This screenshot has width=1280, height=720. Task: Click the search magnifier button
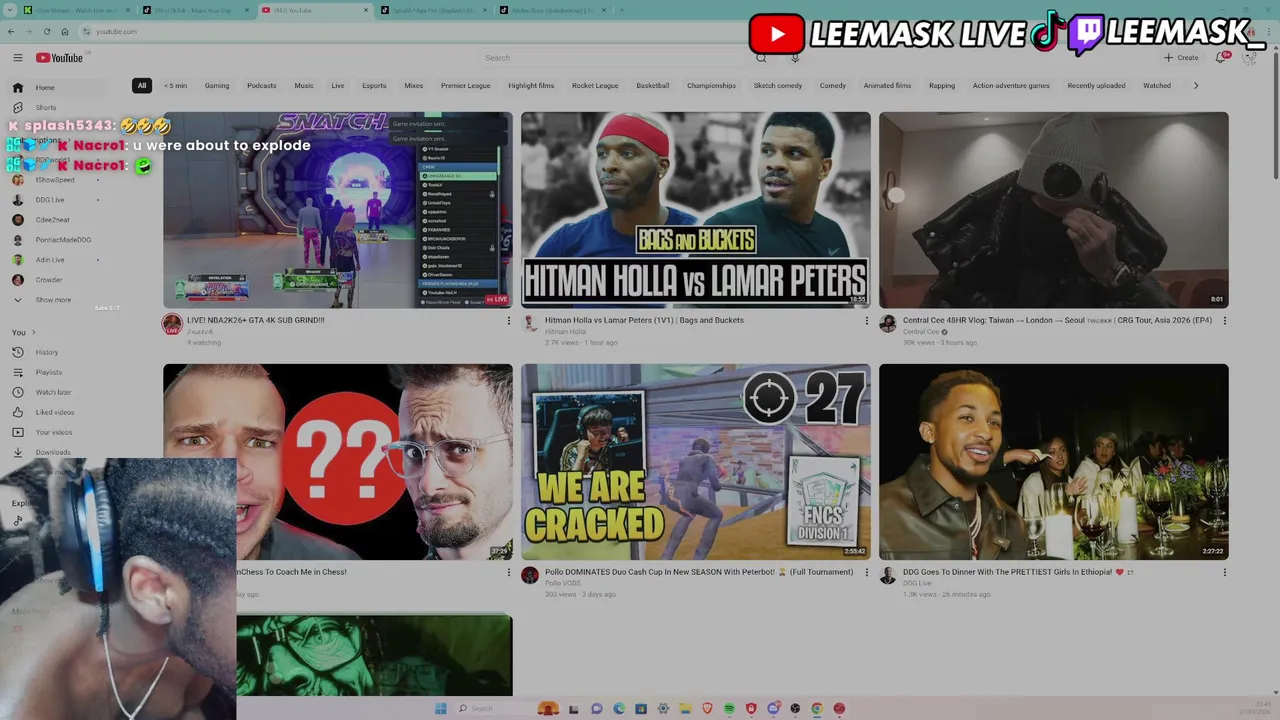(761, 58)
